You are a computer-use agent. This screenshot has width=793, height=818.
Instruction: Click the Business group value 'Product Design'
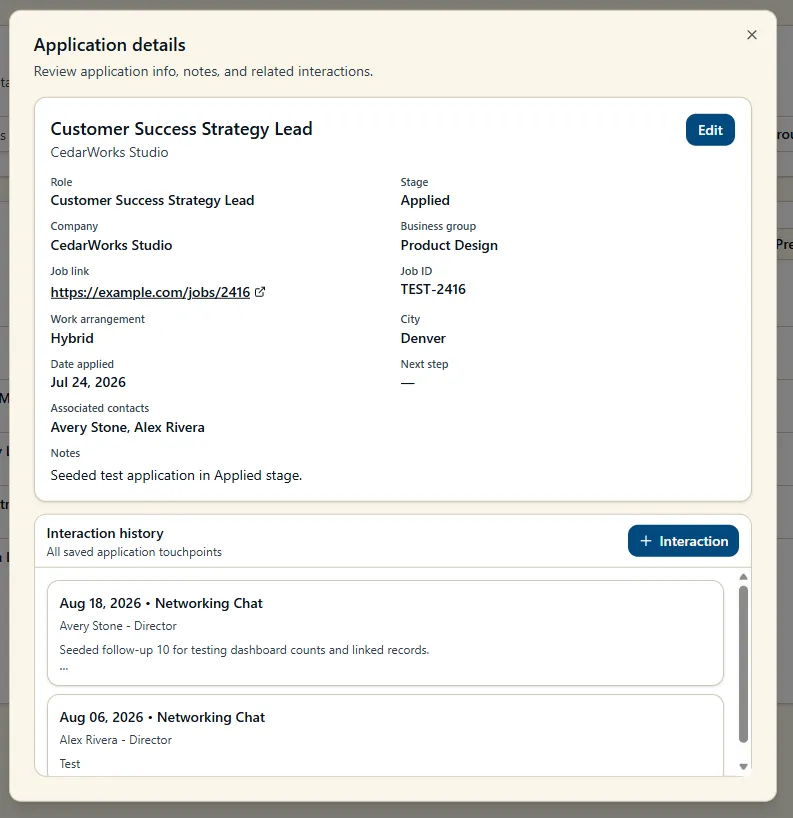(x=449, y=245)
